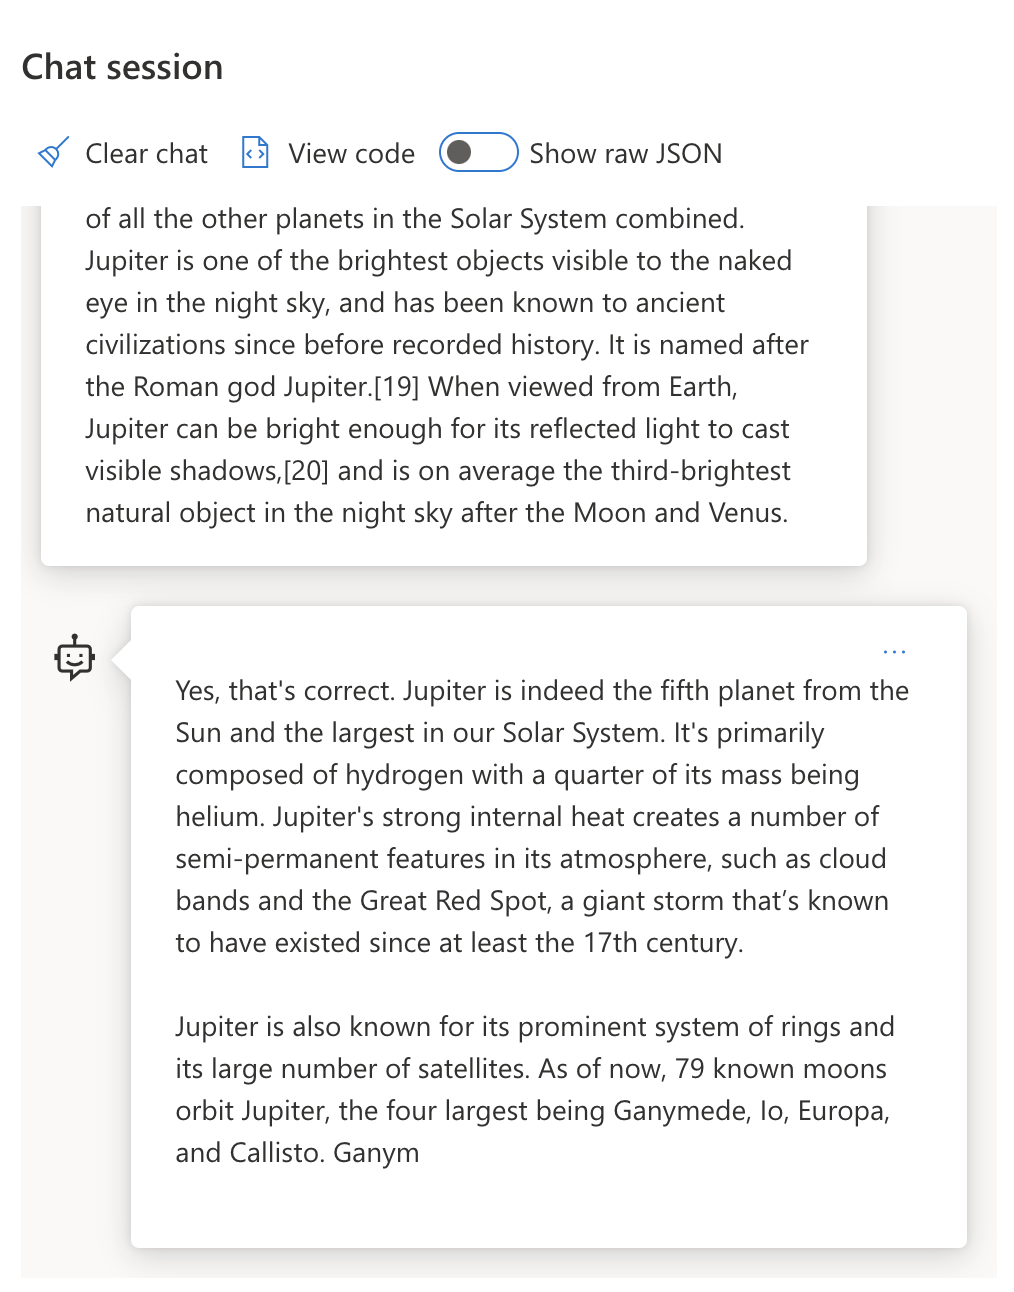The image size is (1014, 1292).
Task: Click the pointer tail of the assistant bubble
Action: 122,659
